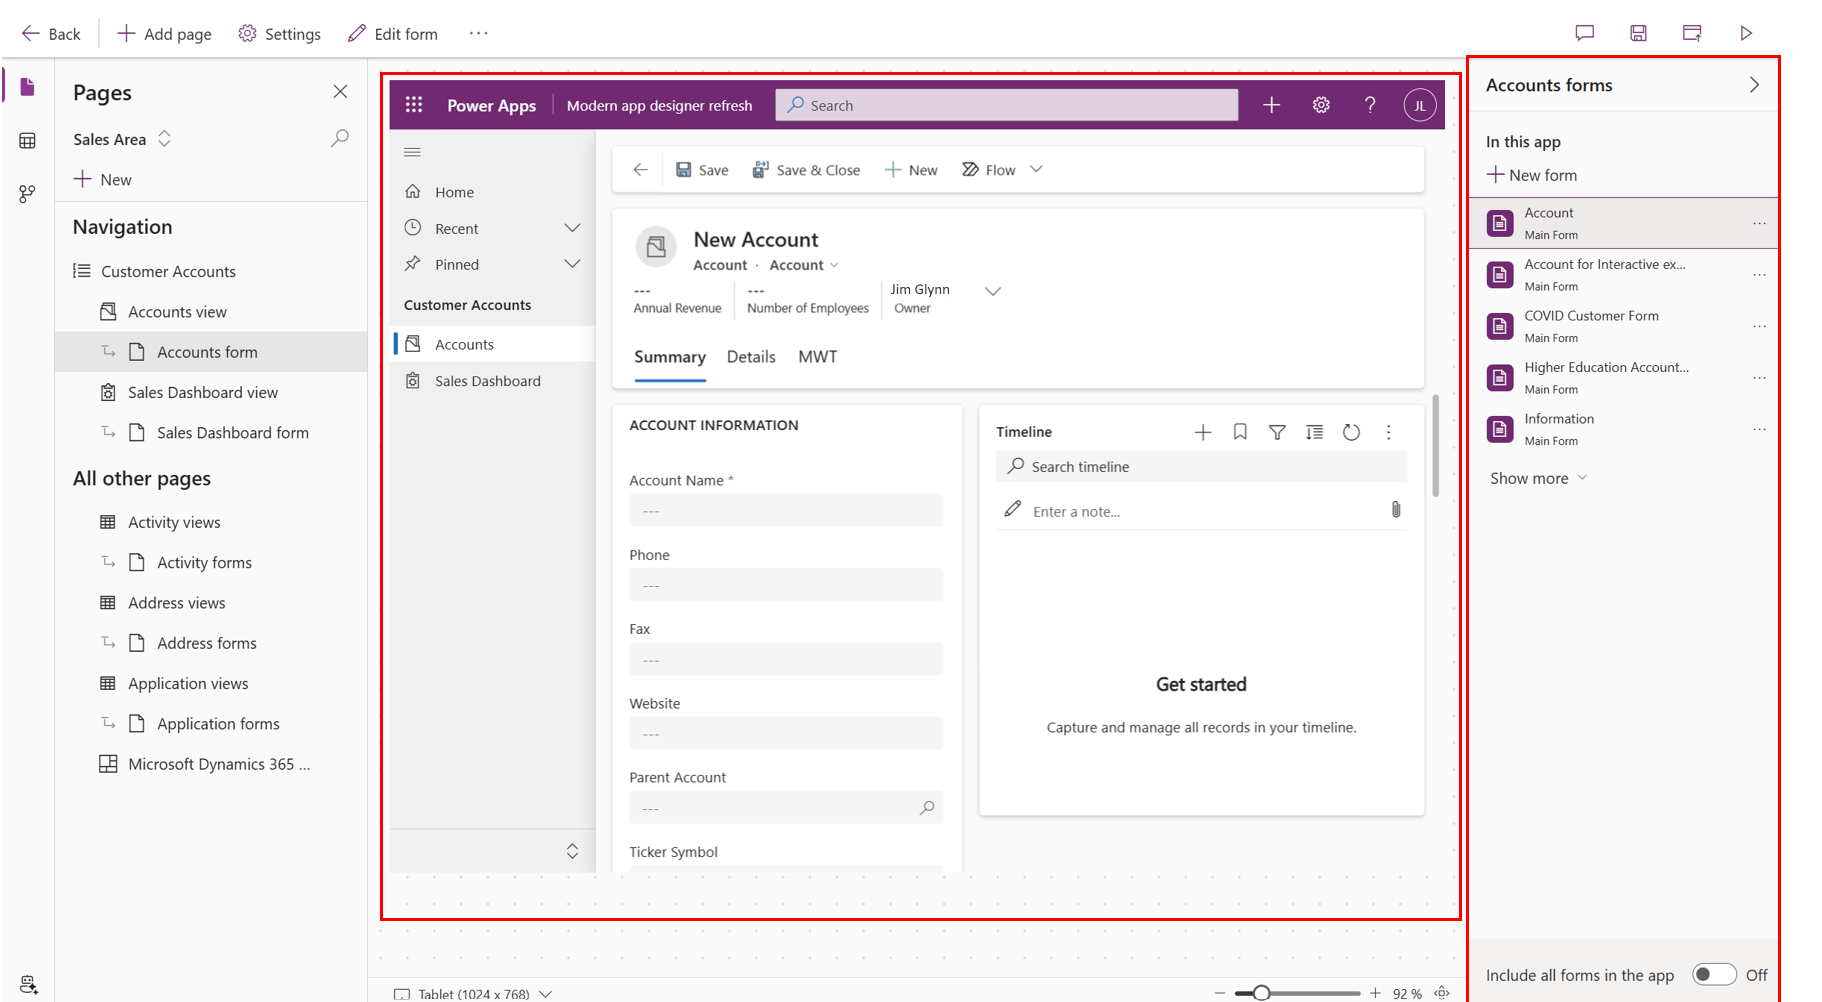
Task: Zoom out with the minus button
Action: 1219,993
